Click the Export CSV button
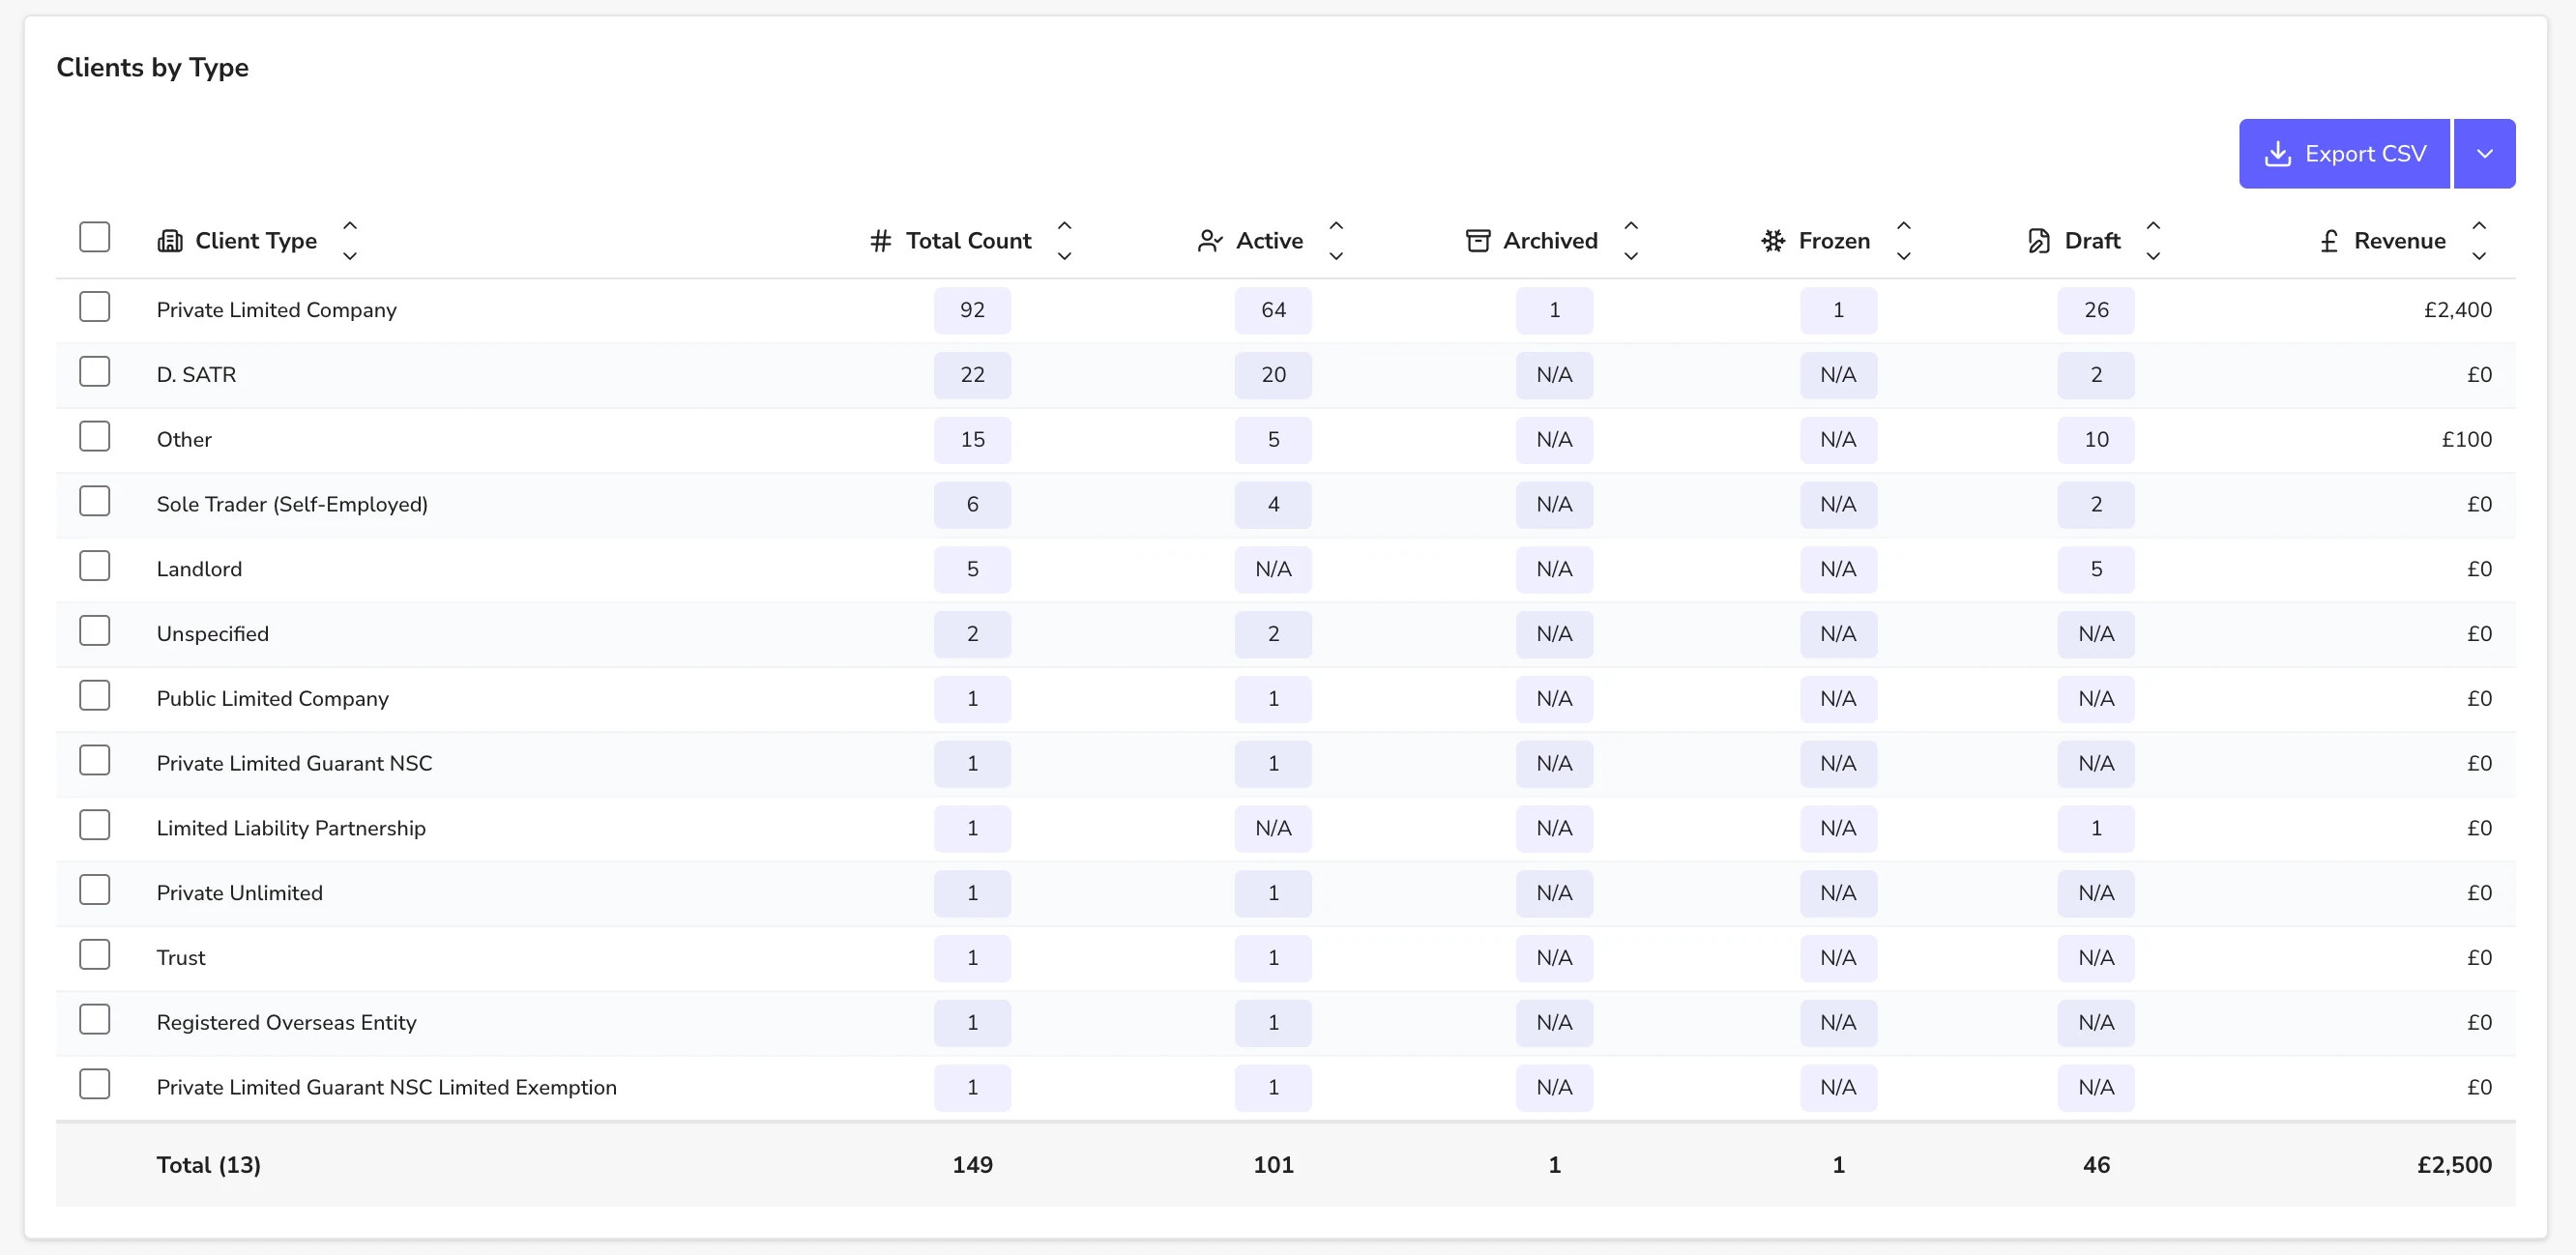This screenshot has width=2576, height=1255. pos(2345,154)
